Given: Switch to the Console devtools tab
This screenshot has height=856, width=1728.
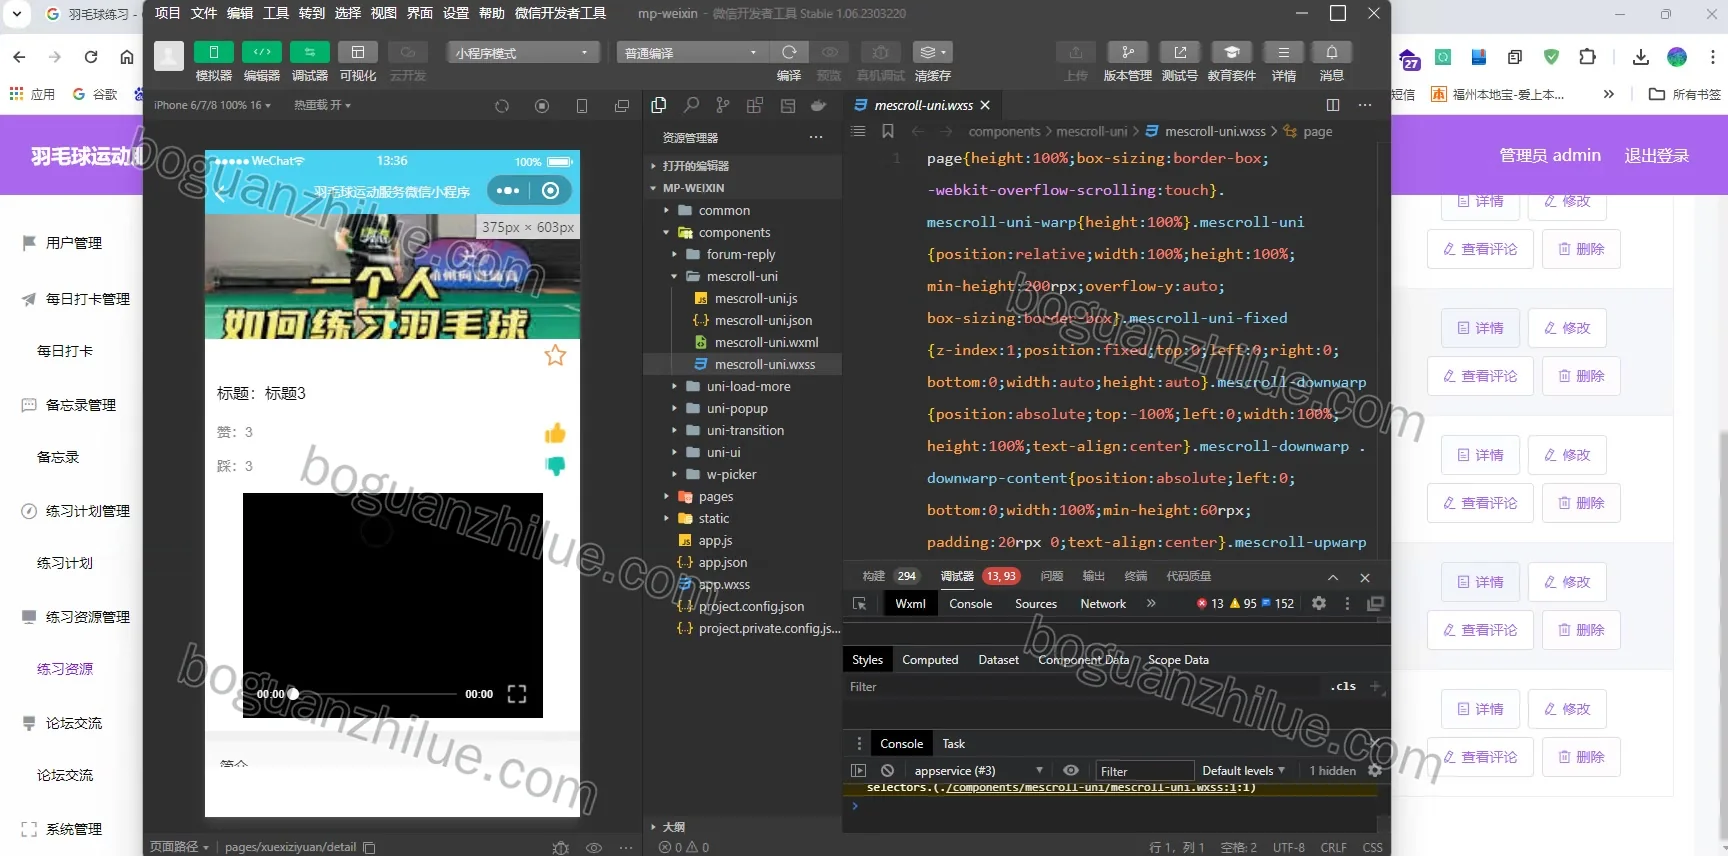Looking at the screenshot, I should click(x=970, y=604).
